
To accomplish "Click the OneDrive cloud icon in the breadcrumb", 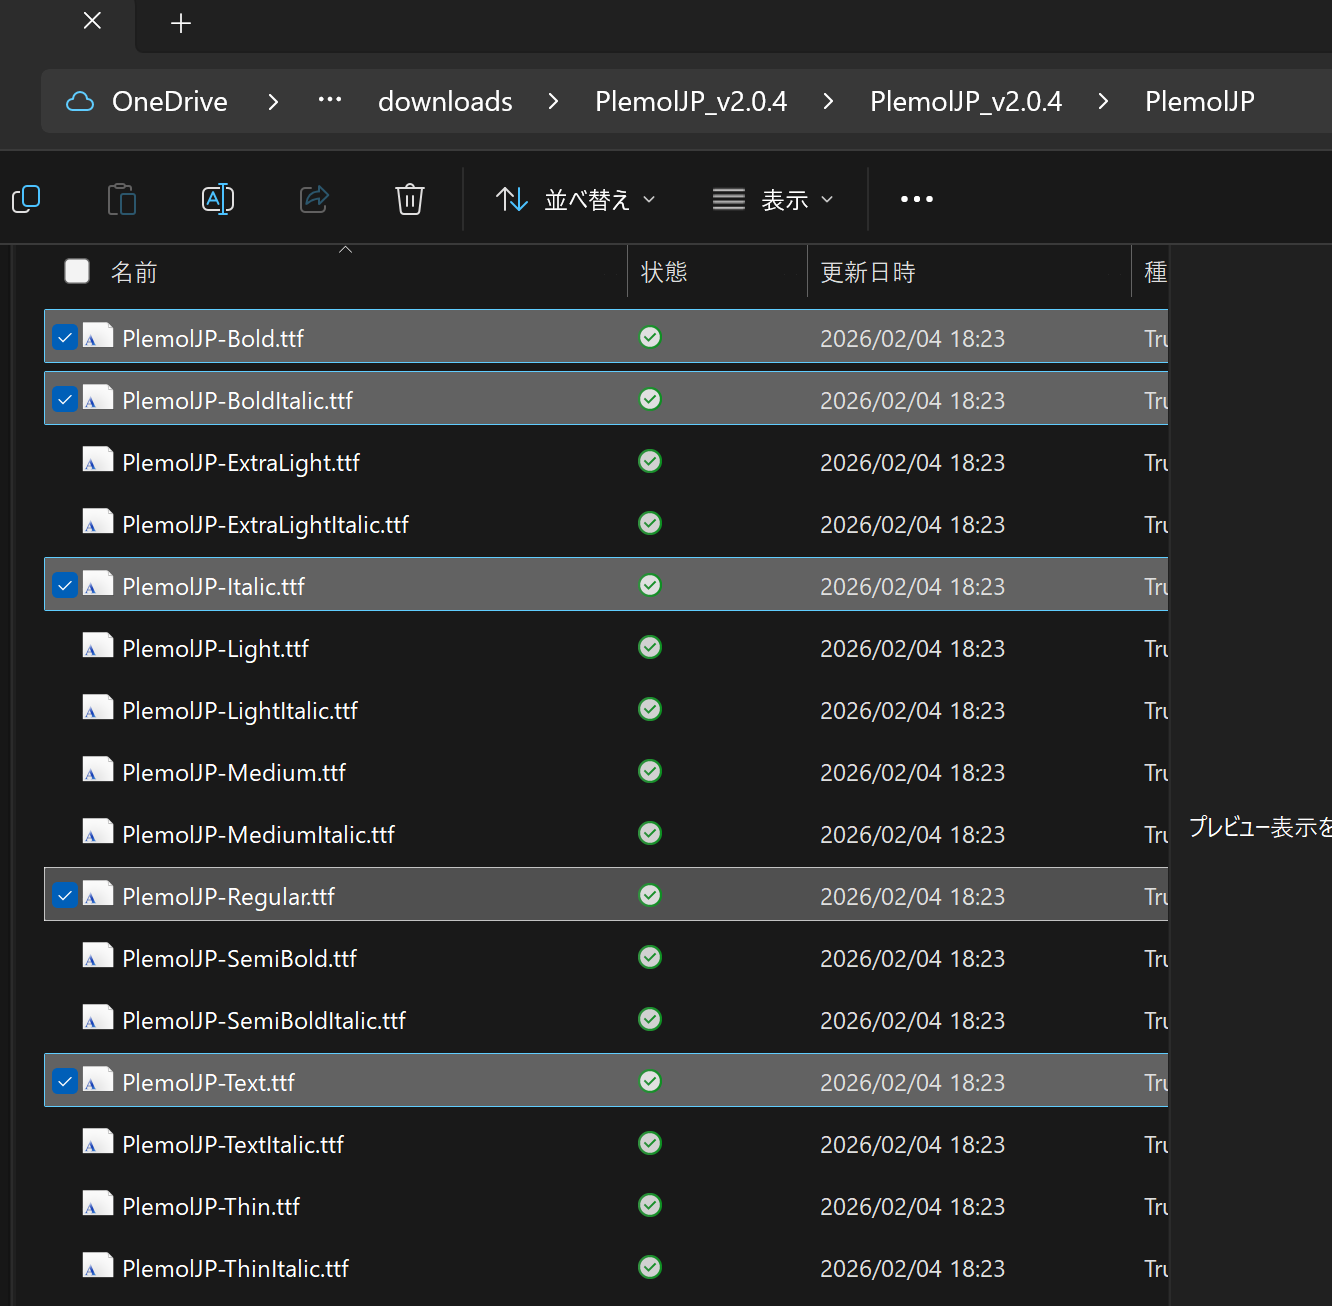I will [x=79, y=101].
